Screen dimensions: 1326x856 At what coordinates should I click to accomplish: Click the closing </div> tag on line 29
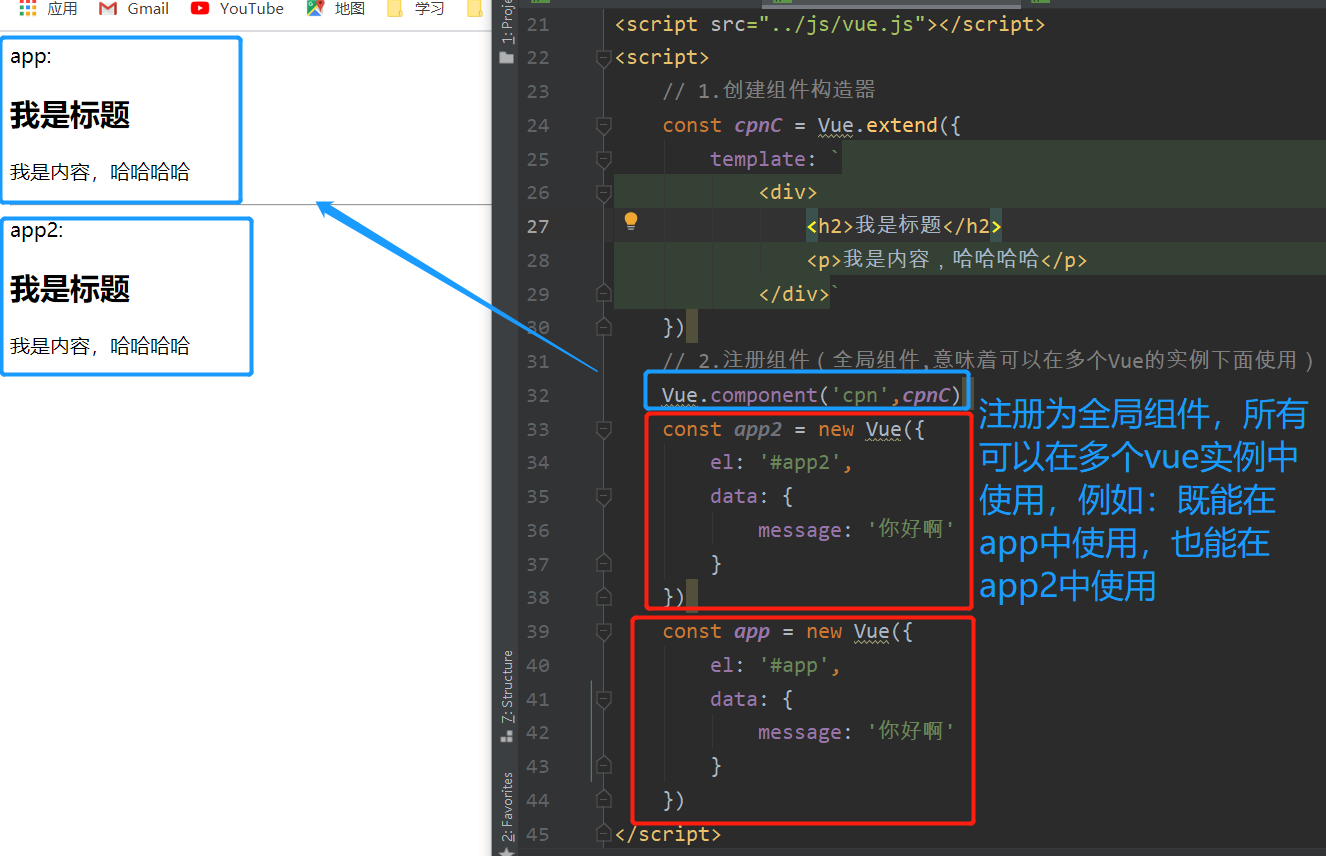(794, 294)
